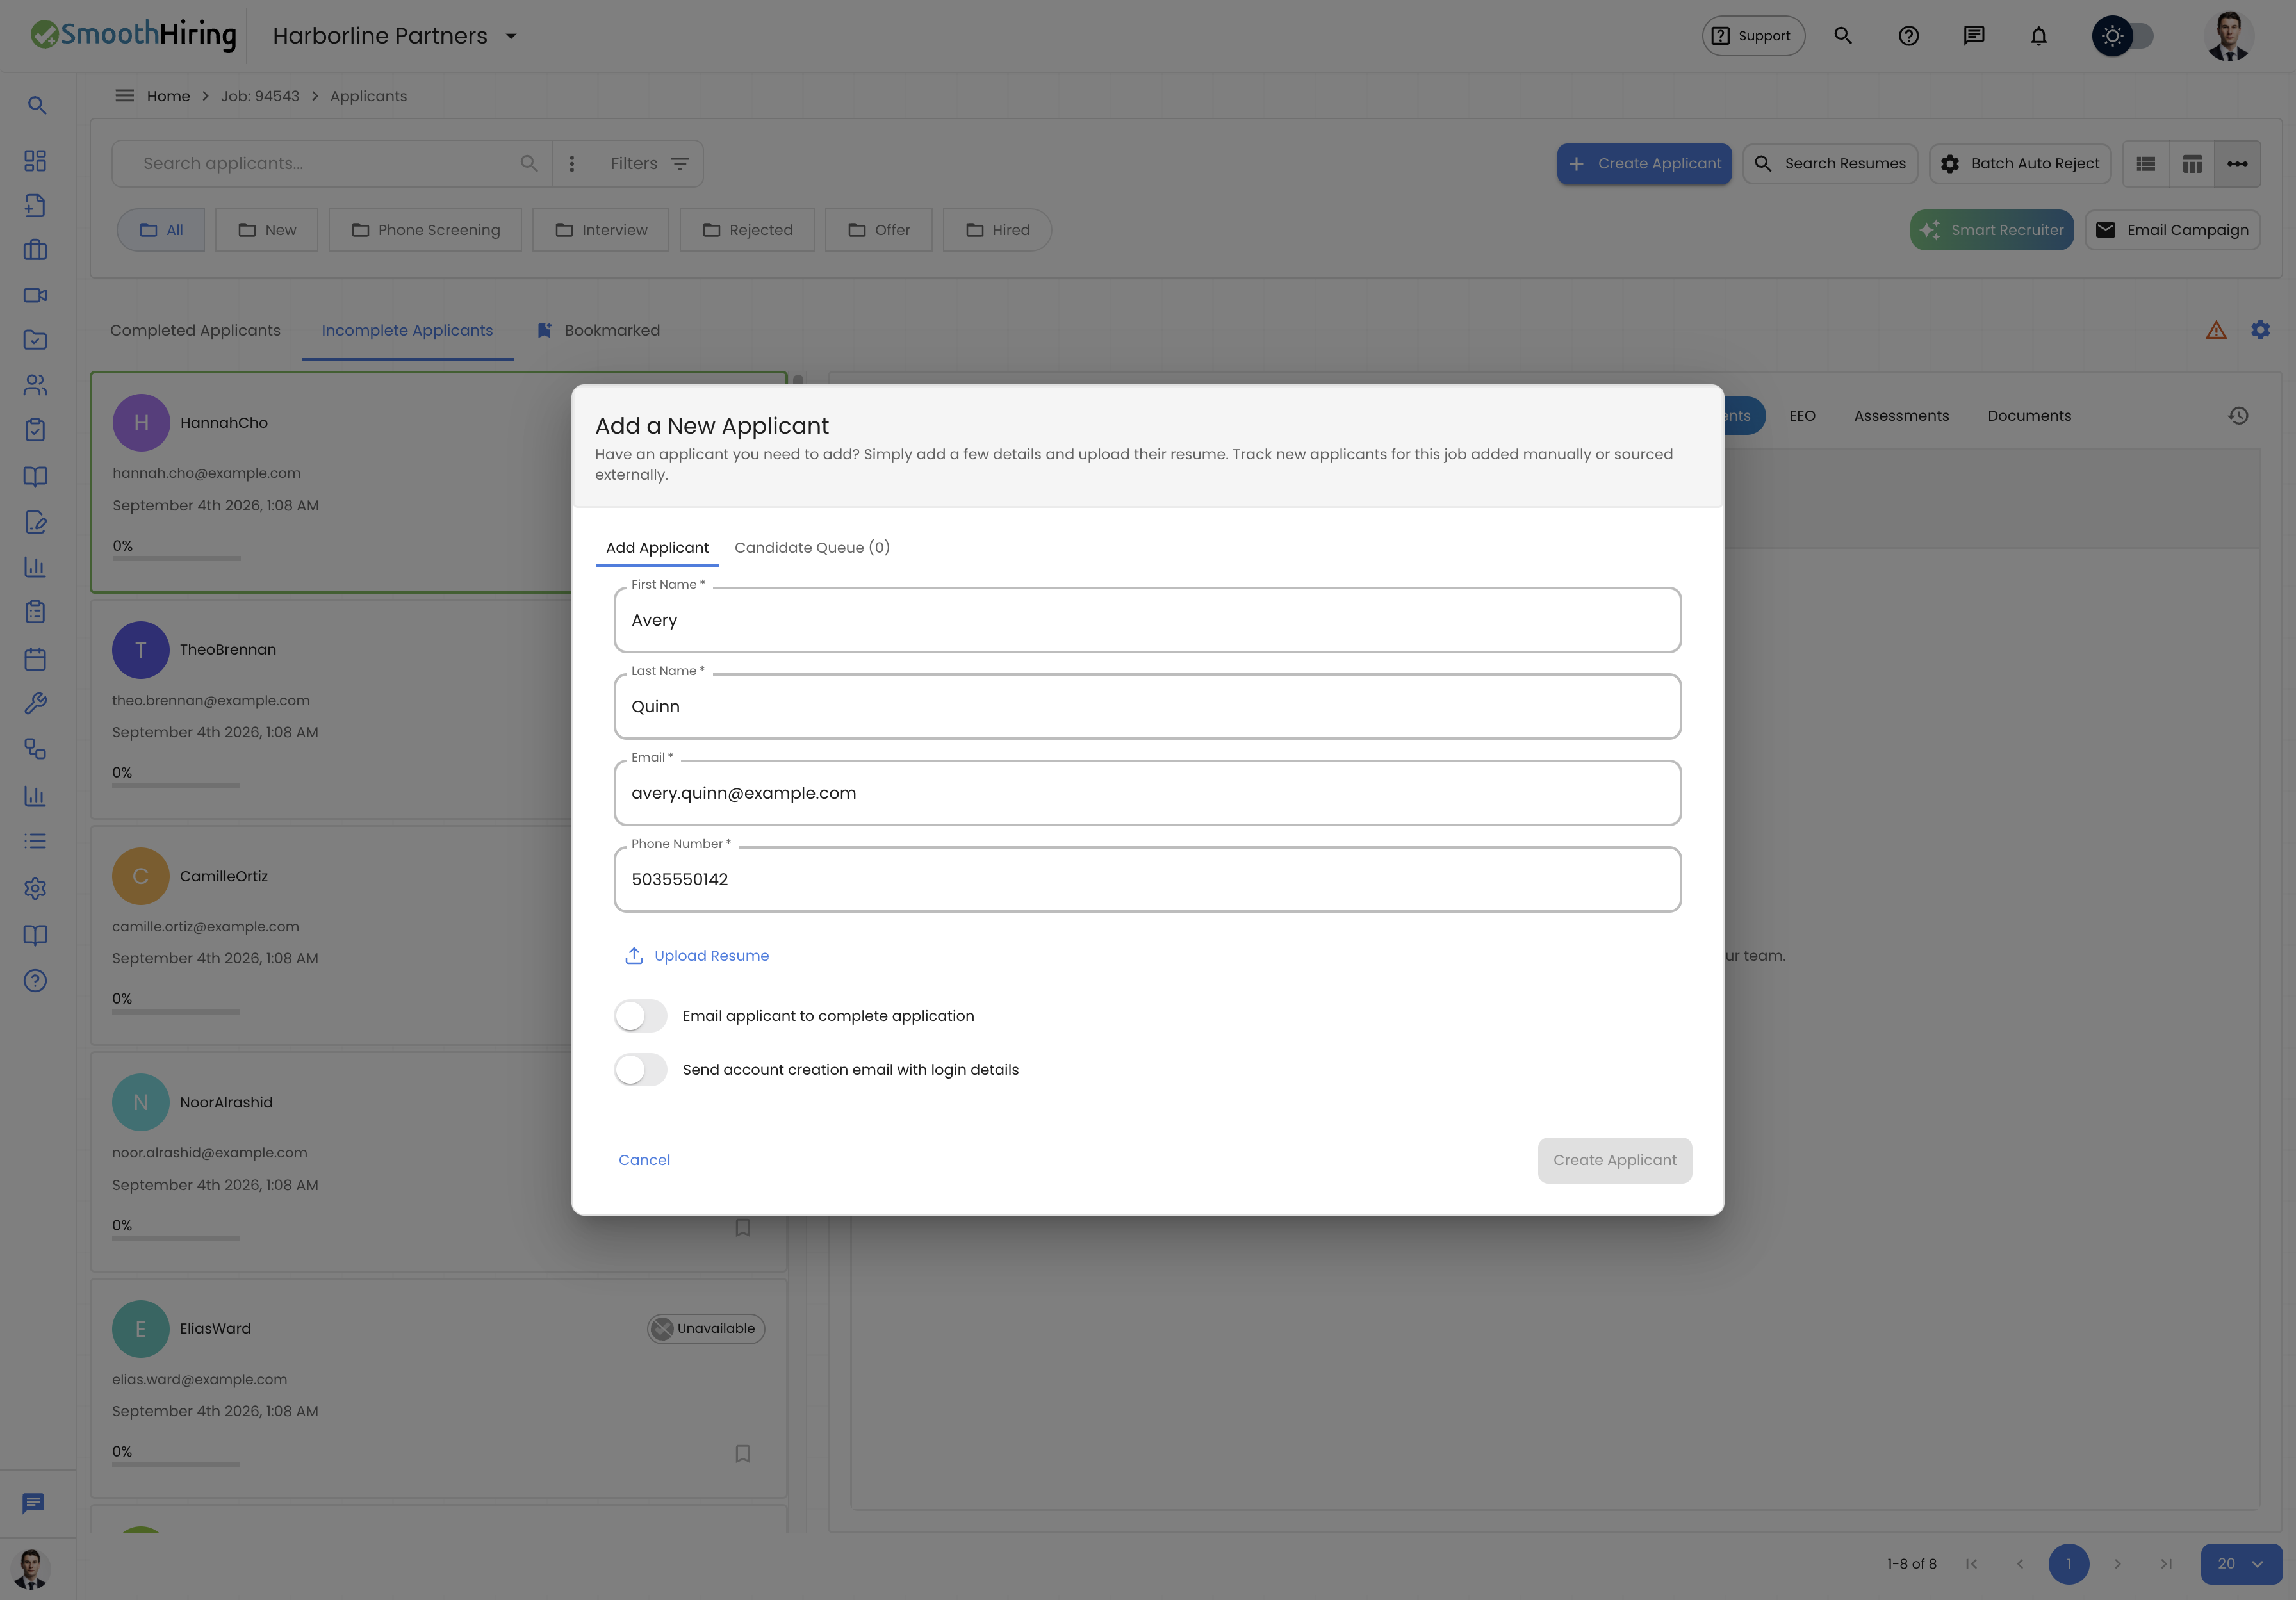Click the sidebar calendar icon
Image resolution: width=2296 pixels, height=1600 pixels.
coord(36,659)
